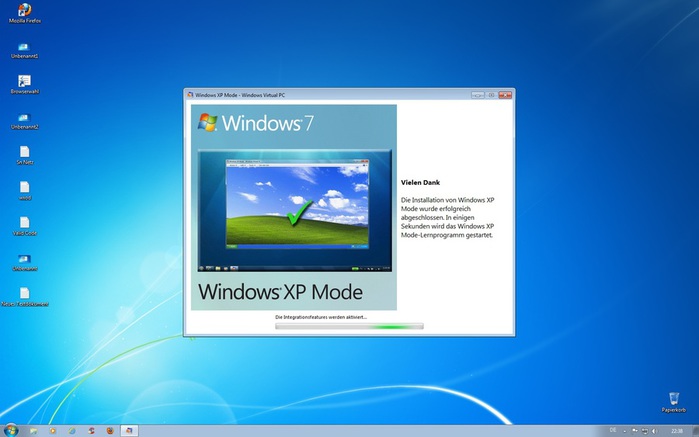Click the Windows XP Mode window title icon
This screenshot has height=437, width=699.
190,95
